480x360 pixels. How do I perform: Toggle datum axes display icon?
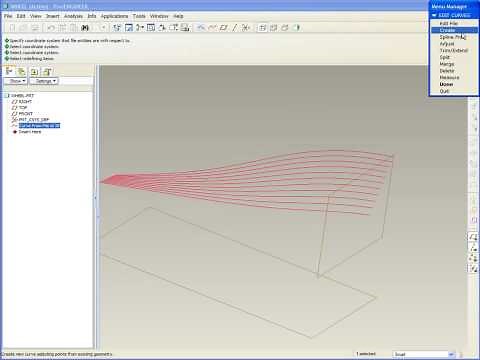235,28
